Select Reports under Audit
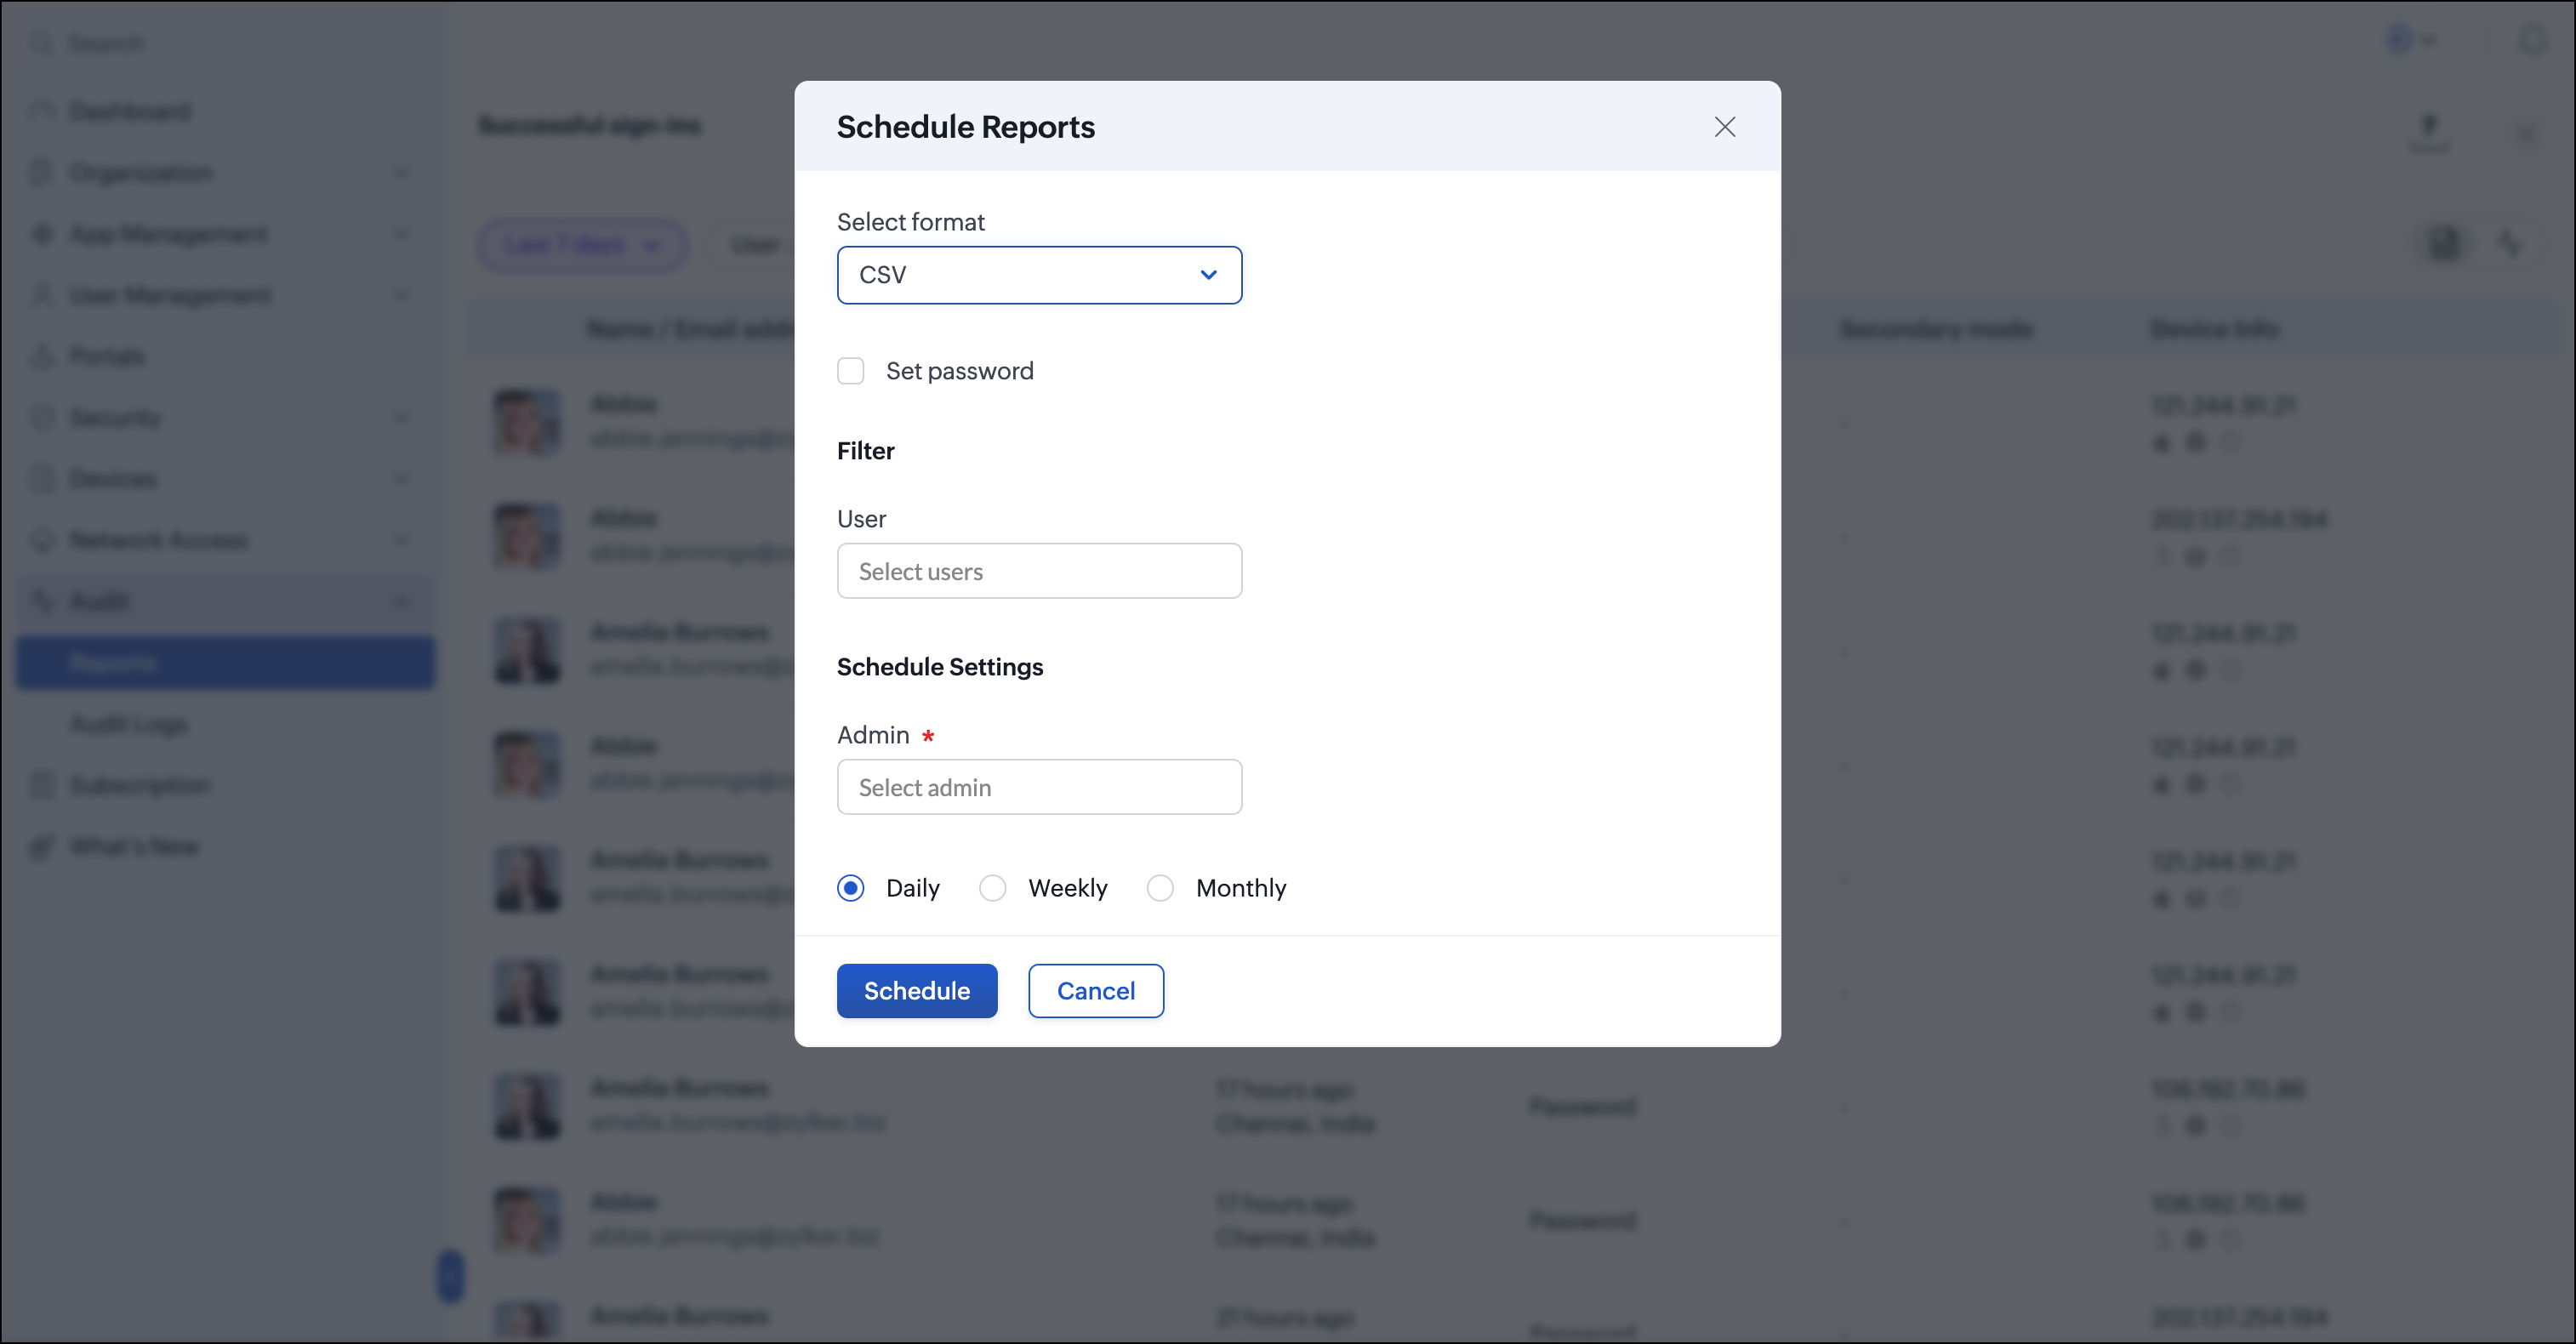 tap(226, 663)
